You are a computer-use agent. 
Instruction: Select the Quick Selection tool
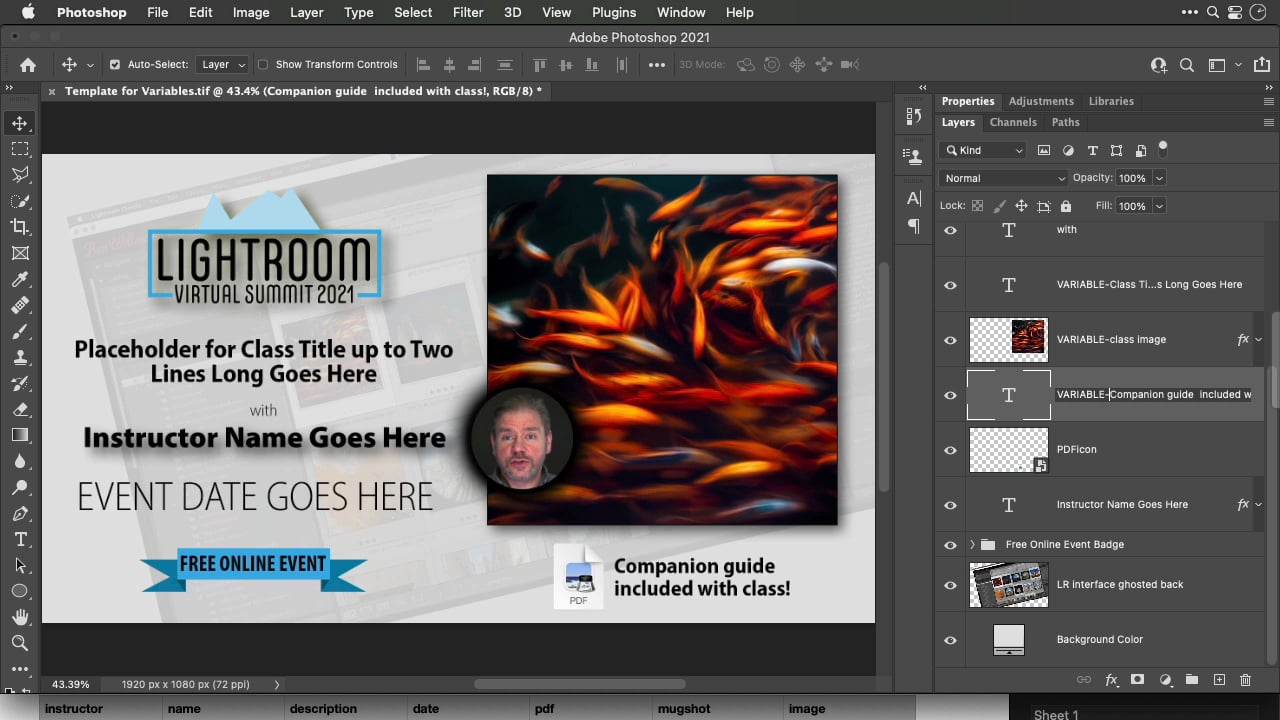click(20, 201)
